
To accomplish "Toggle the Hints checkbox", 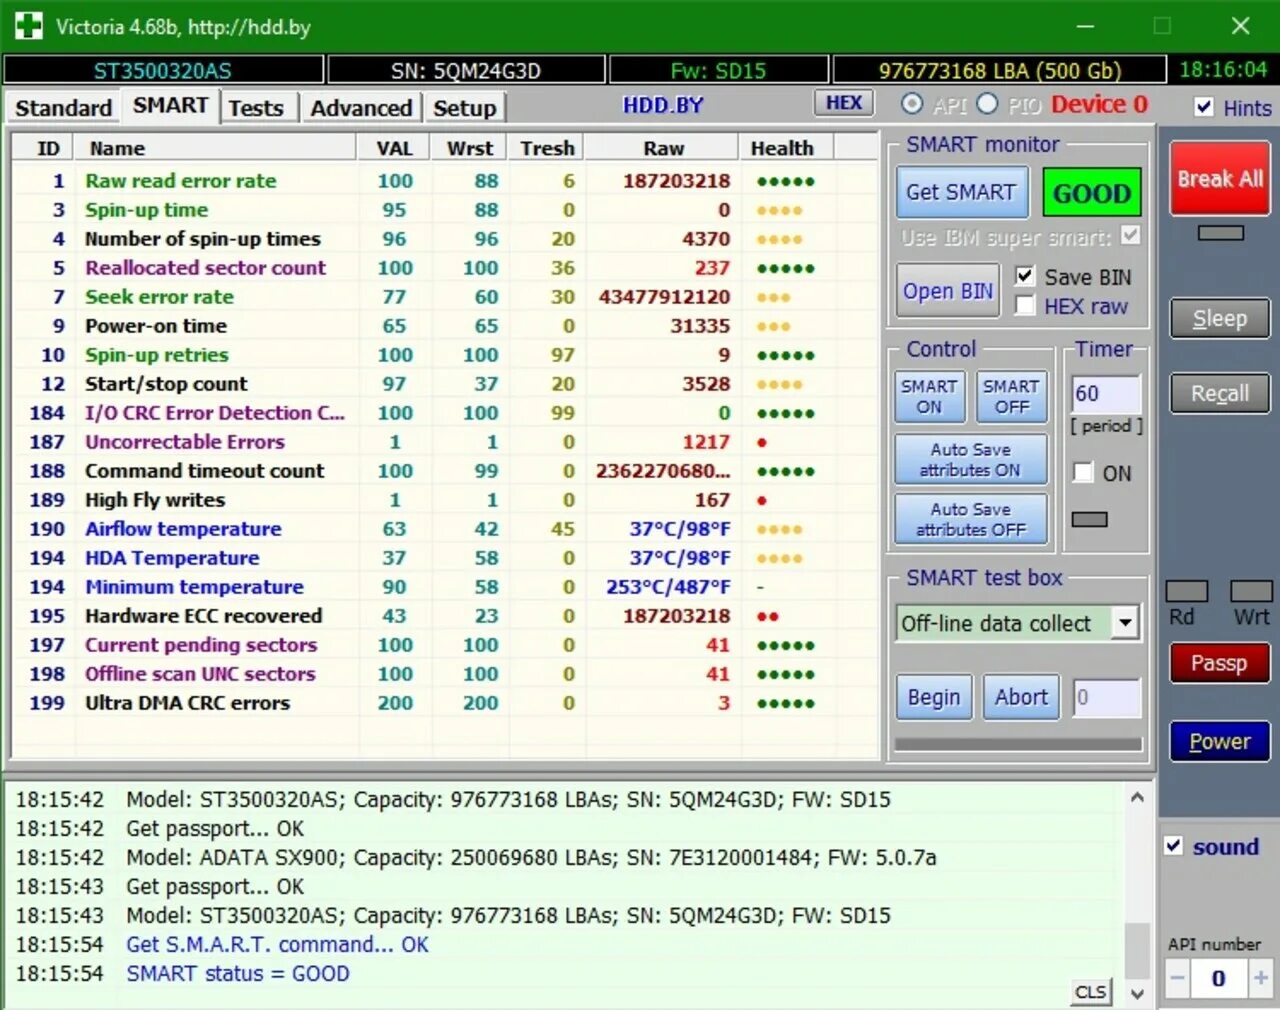I will pos(1204,107).
